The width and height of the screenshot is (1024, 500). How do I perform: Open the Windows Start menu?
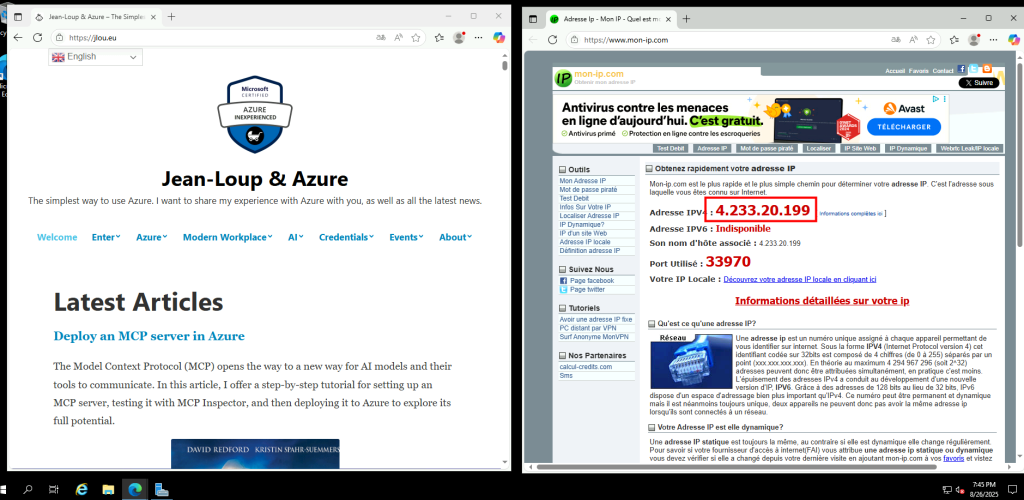point(5,488)
